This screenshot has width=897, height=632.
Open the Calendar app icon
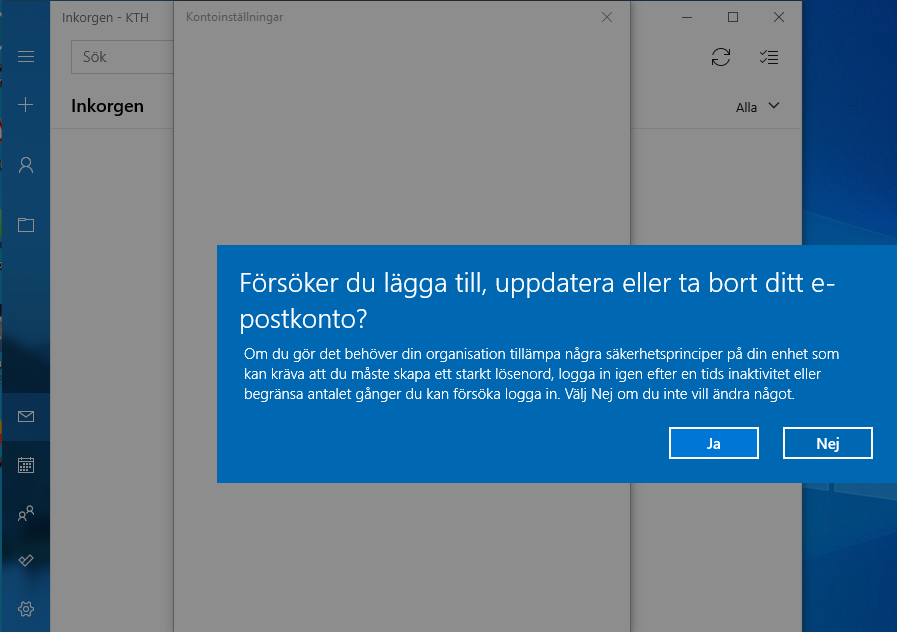(x=26, y=465)
